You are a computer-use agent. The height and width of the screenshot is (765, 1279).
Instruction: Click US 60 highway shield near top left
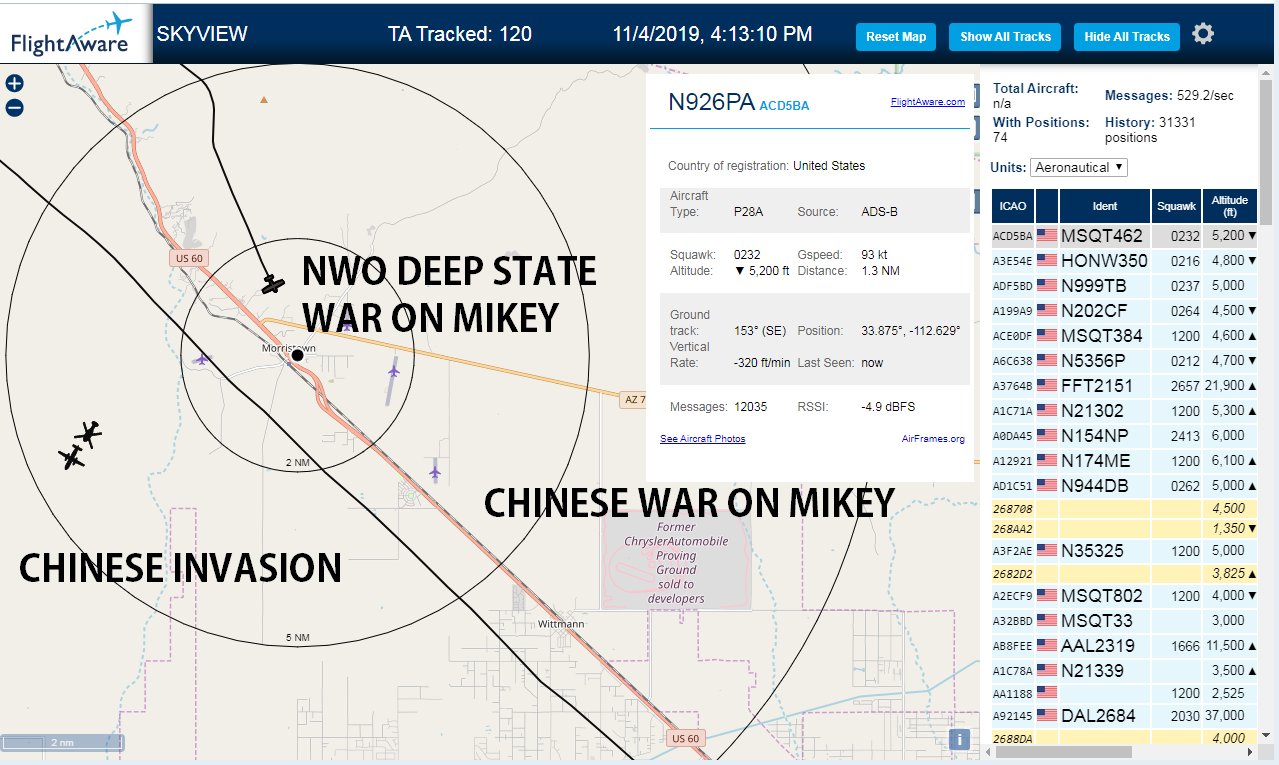click(x=189, y=259)
